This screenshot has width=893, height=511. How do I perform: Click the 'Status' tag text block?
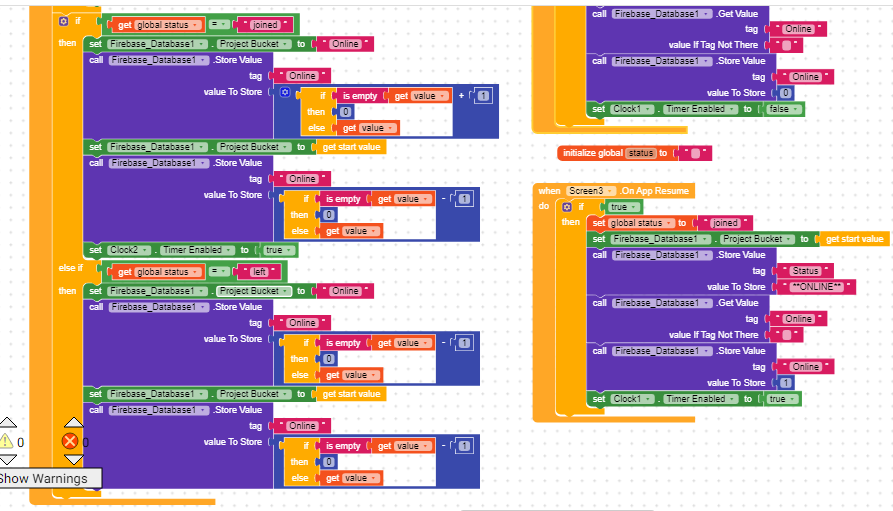(806, 271)
